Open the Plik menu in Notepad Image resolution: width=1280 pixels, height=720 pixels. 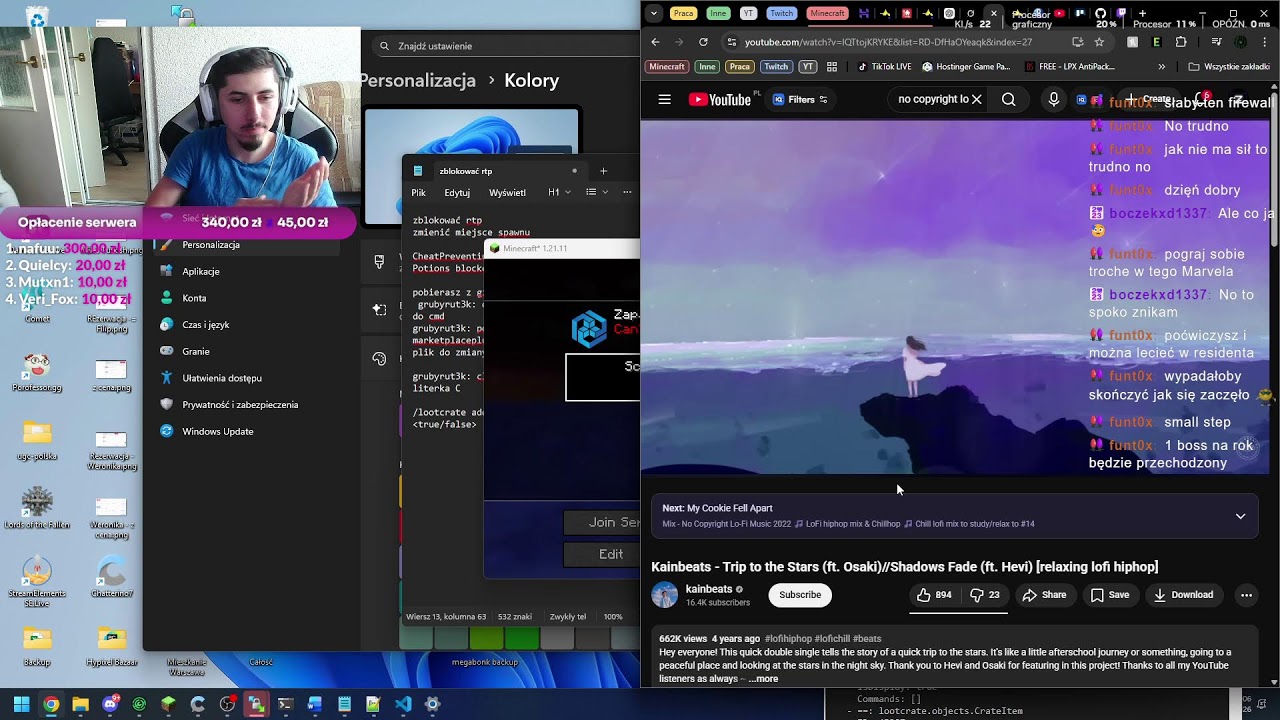point(418,192)
